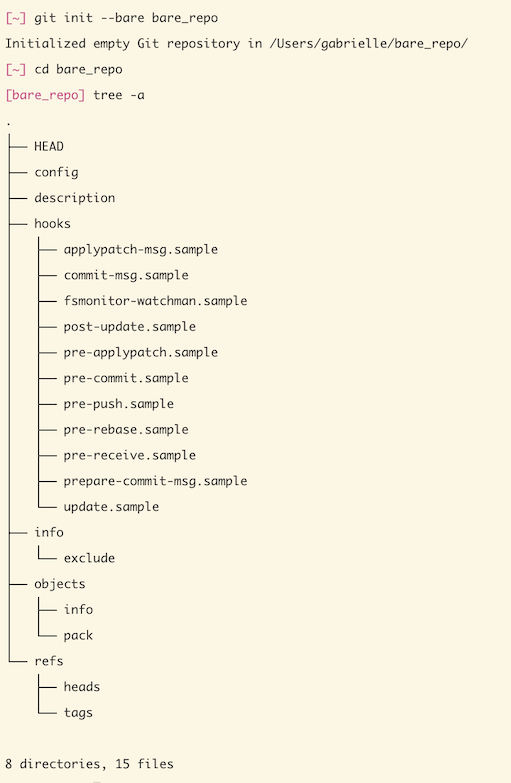Select pre-push.sample hook file
This screenshot has height=783, width=511.
(119, 404)
